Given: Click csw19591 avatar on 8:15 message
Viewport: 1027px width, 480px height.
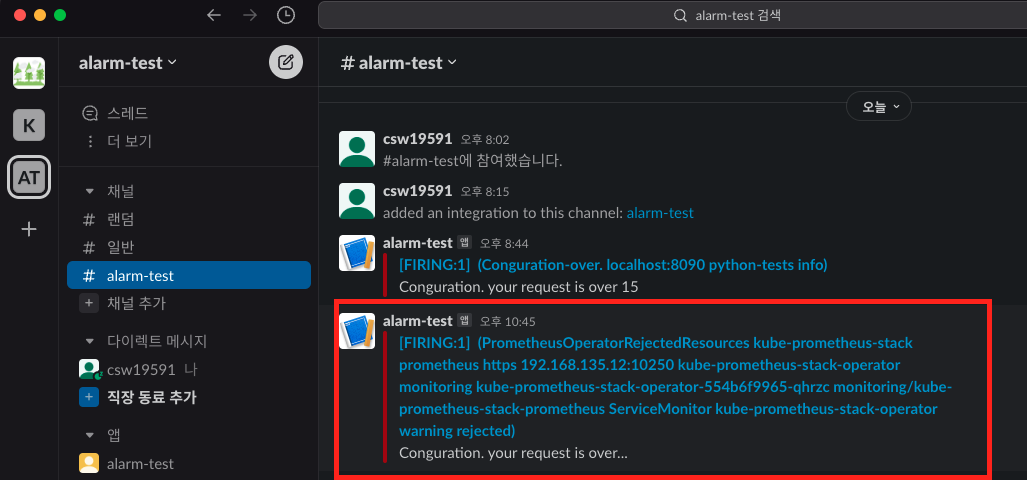Looking at the screenshot, I should pyautogui.click(x=356, y=200).
